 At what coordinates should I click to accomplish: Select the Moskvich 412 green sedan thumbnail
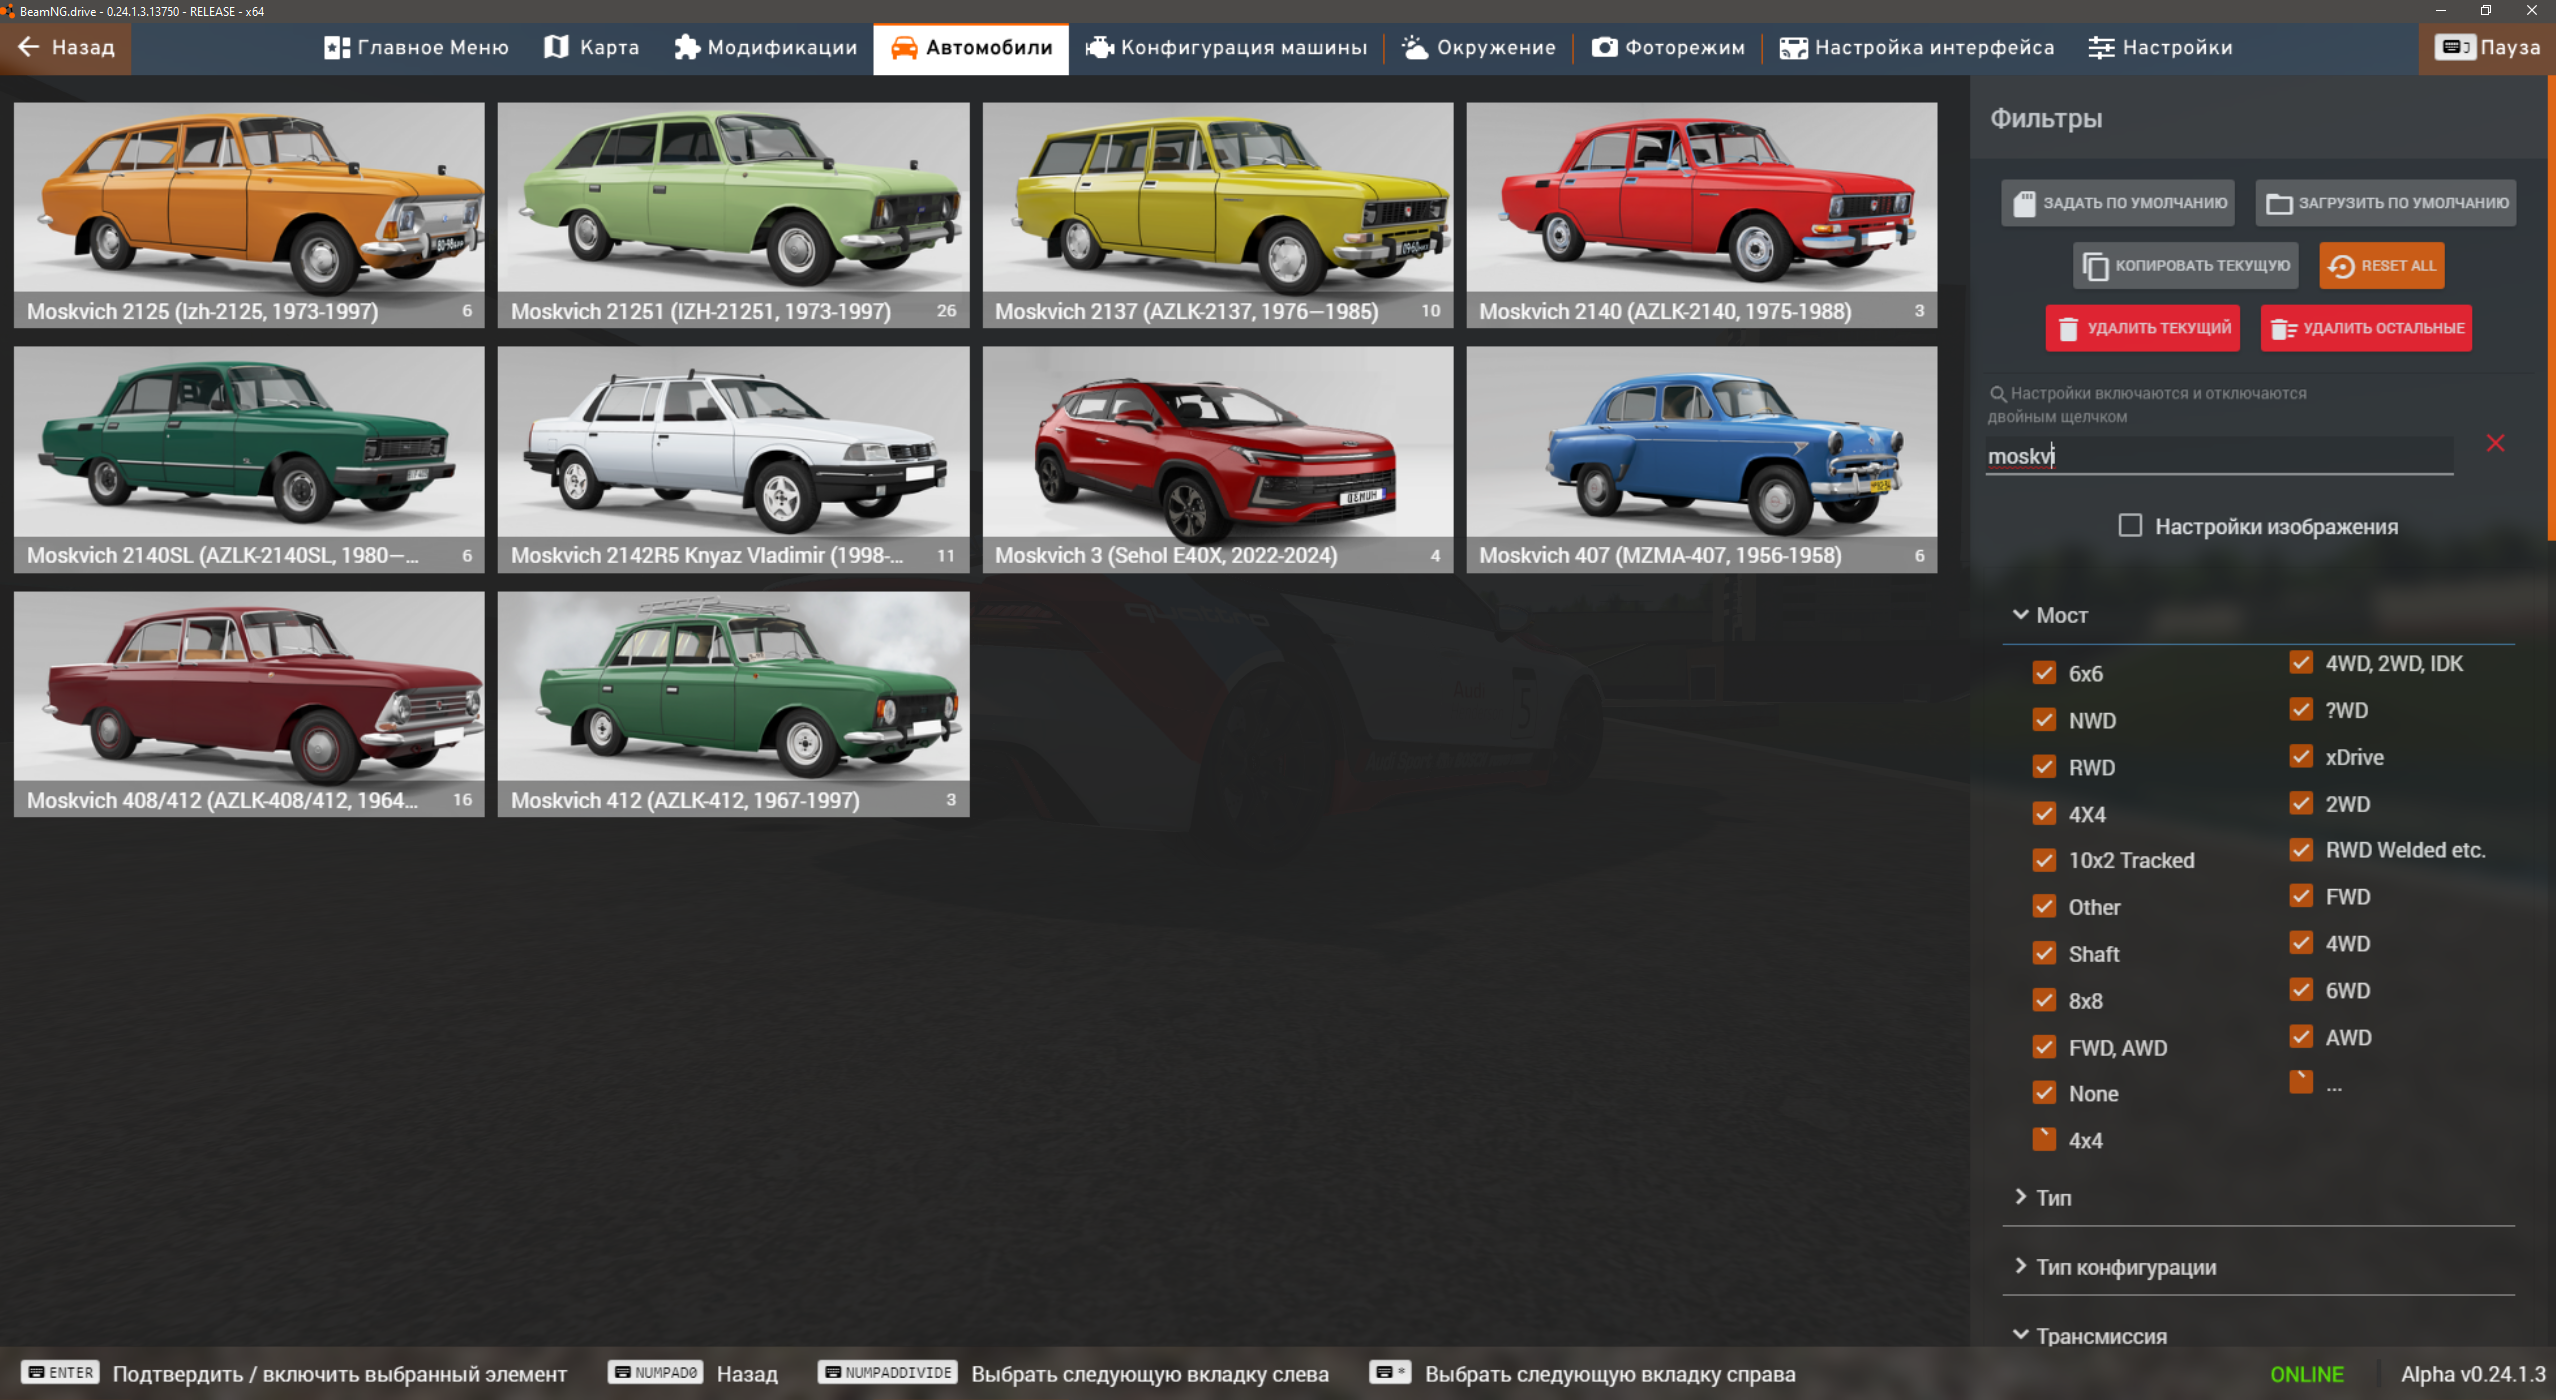733,704
